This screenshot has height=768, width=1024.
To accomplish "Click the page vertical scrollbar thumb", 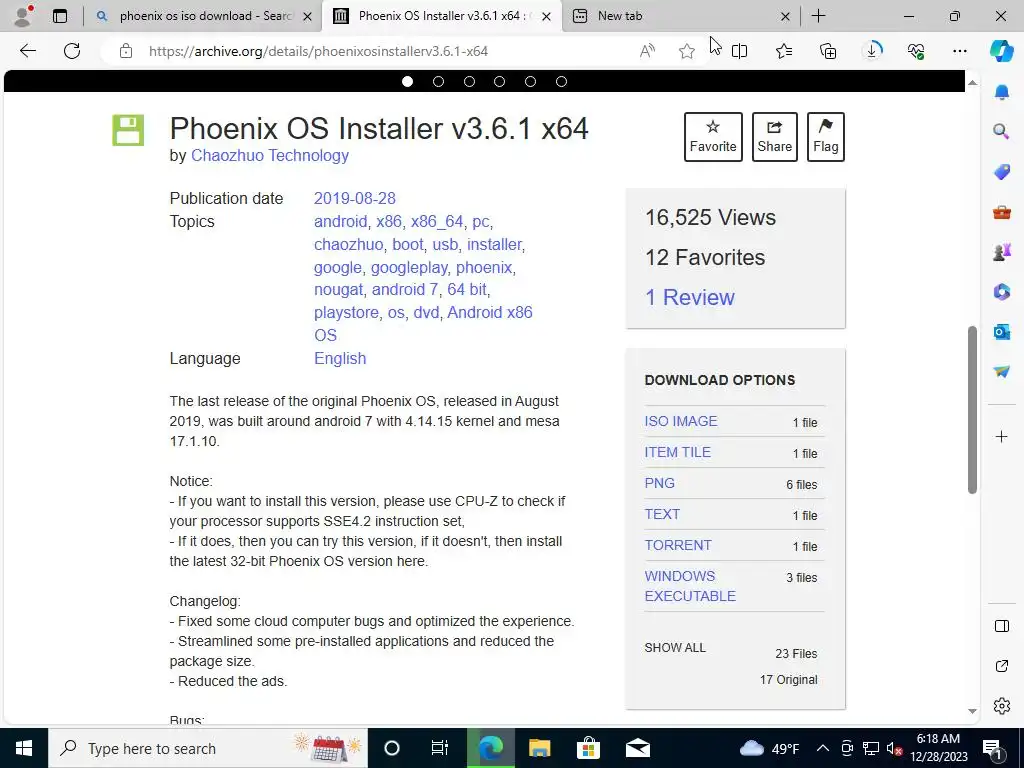I will tap(972, 409).
